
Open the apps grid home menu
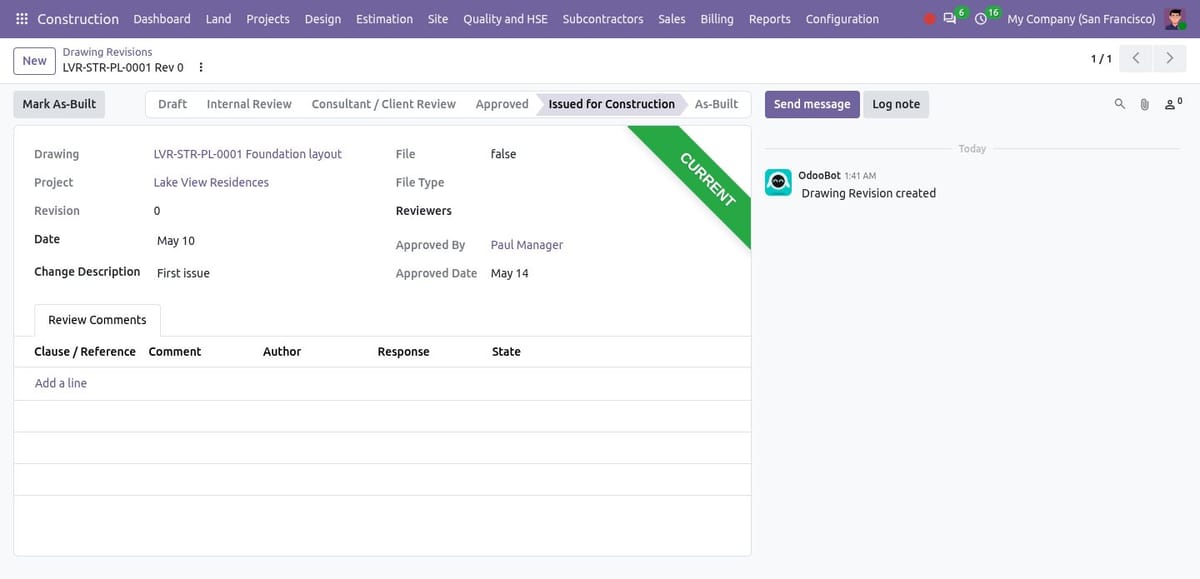22,19
